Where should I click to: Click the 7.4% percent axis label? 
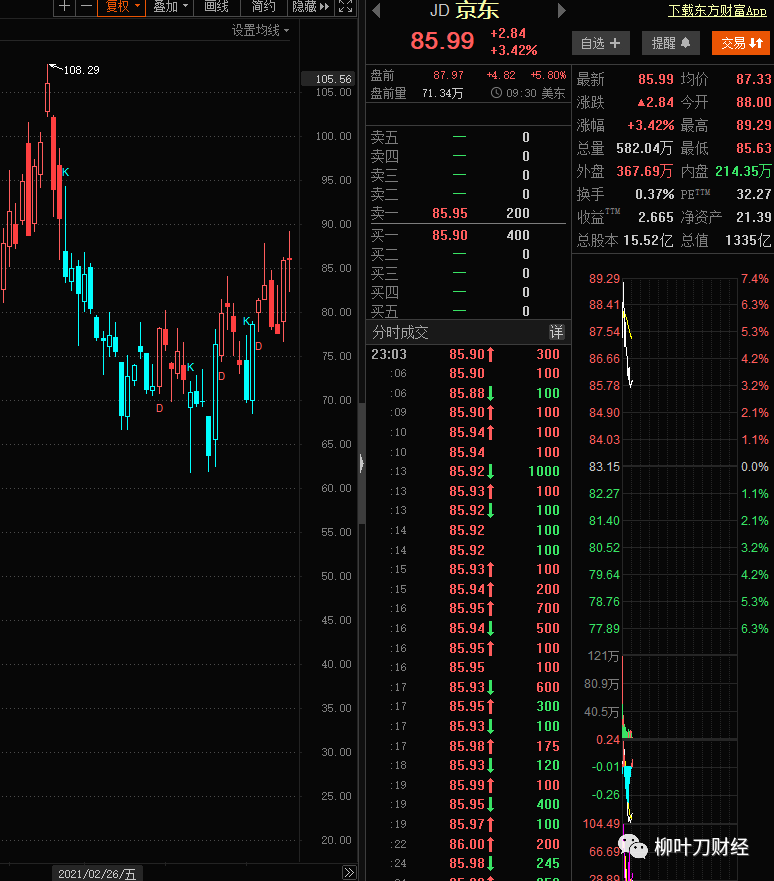point(754,279)
